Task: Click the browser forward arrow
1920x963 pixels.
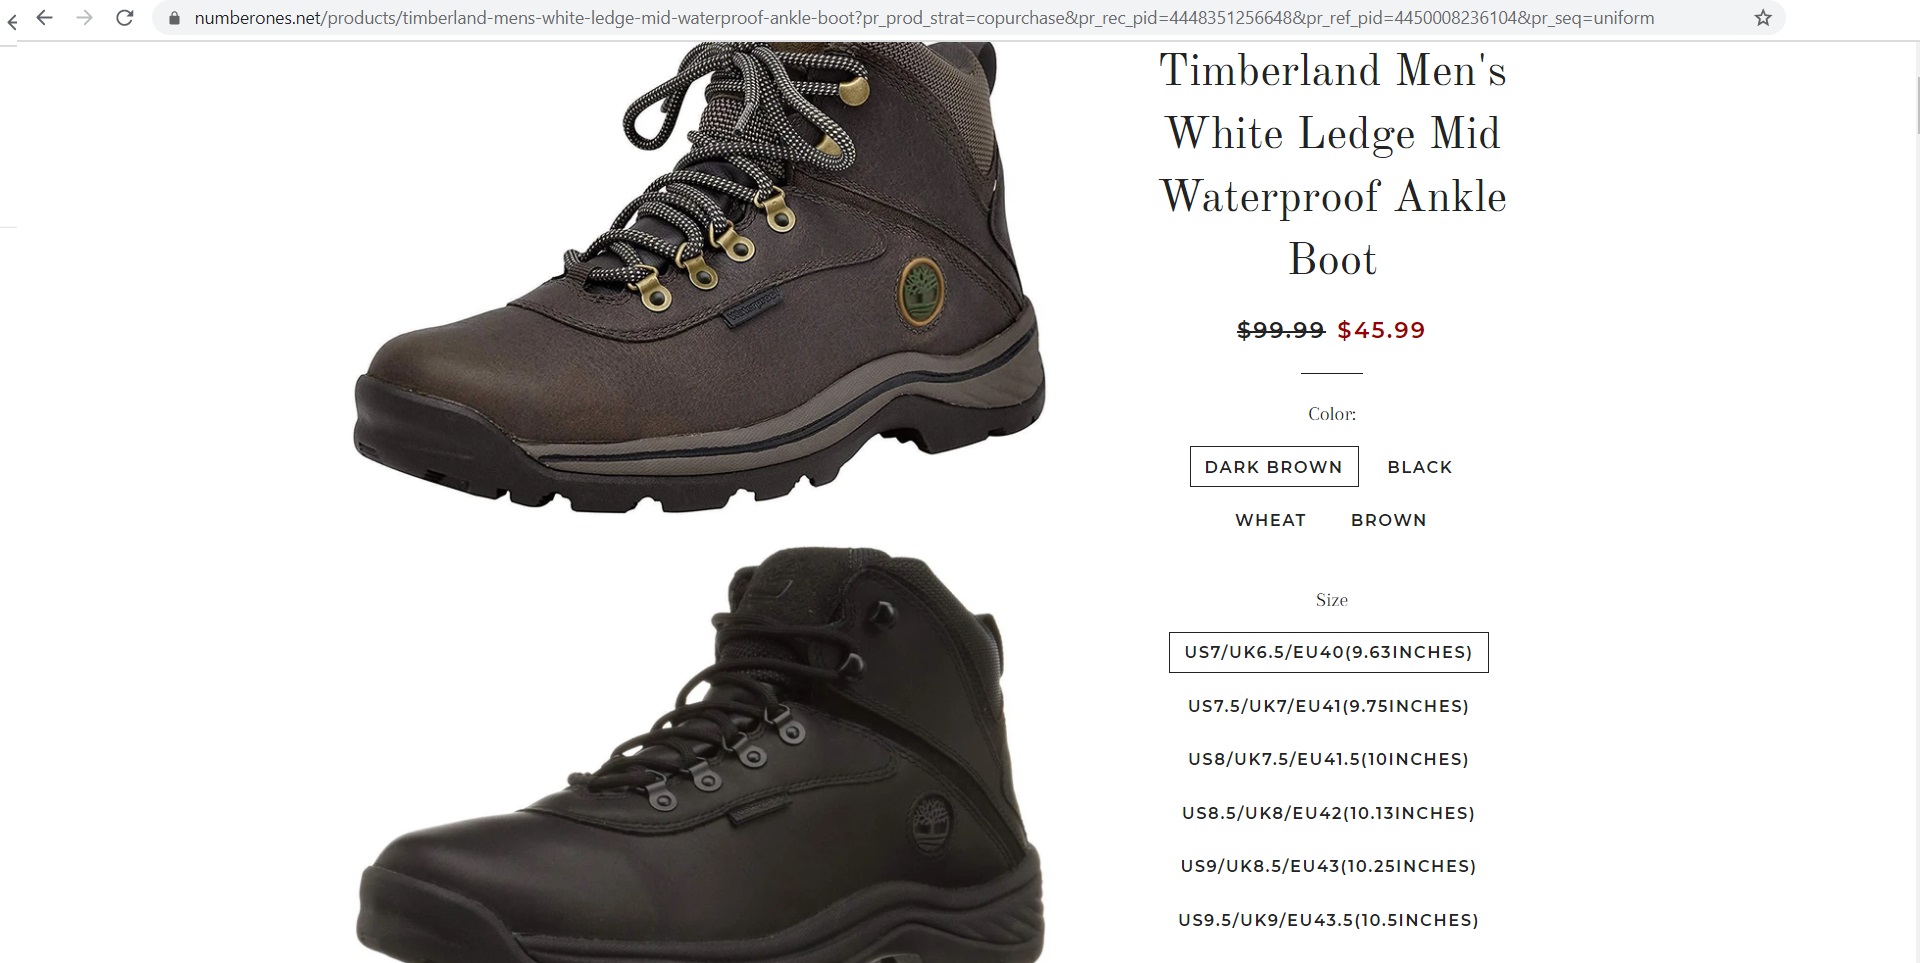Action: click(x=85, y=18)
